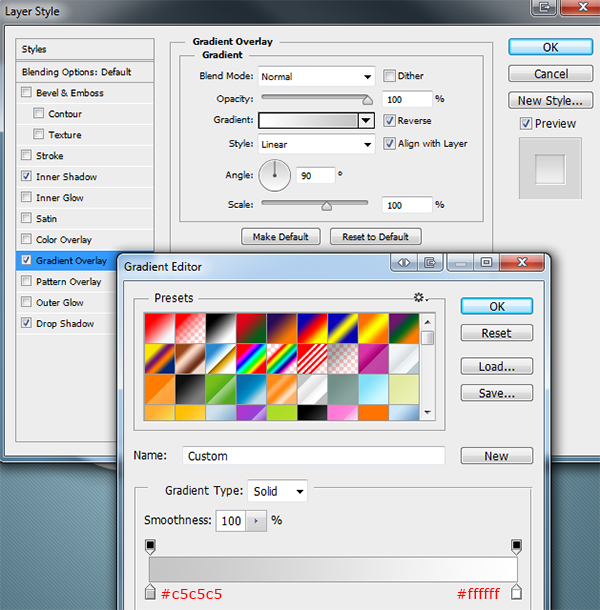Choose the copper brown preset gradient
The width and height of the screenshot is (600, 610).
pyautogui.click(x=190, y=358)
